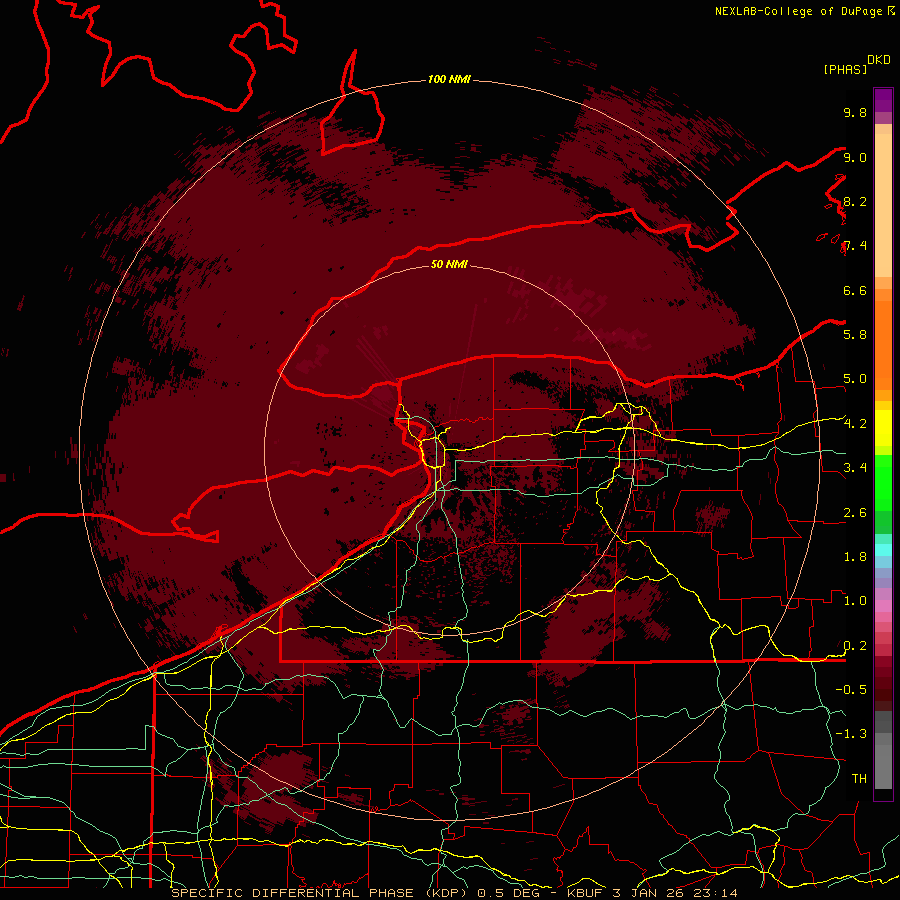Click the bright green segment of color bar
The width and height of the screenshot is (900, 900).
click(x=883, y=482)
